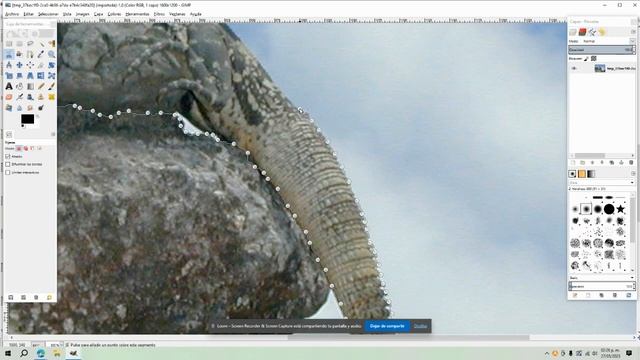Open the Herramientas menu
Screen dimensions: 640x360
pos(137,14)
